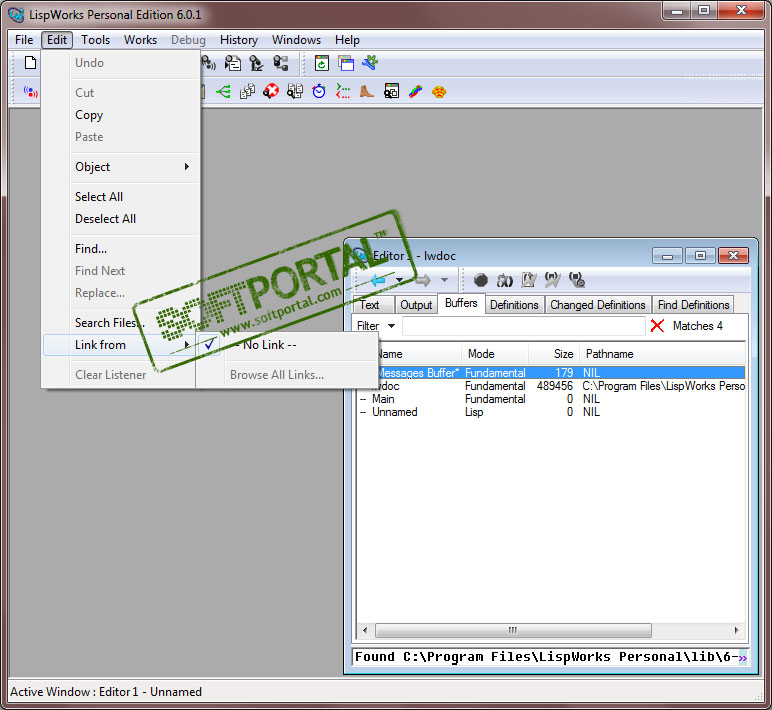Screen dimensions: 772x710
Task: Click the orange shell icon
Action: (439, 92)
